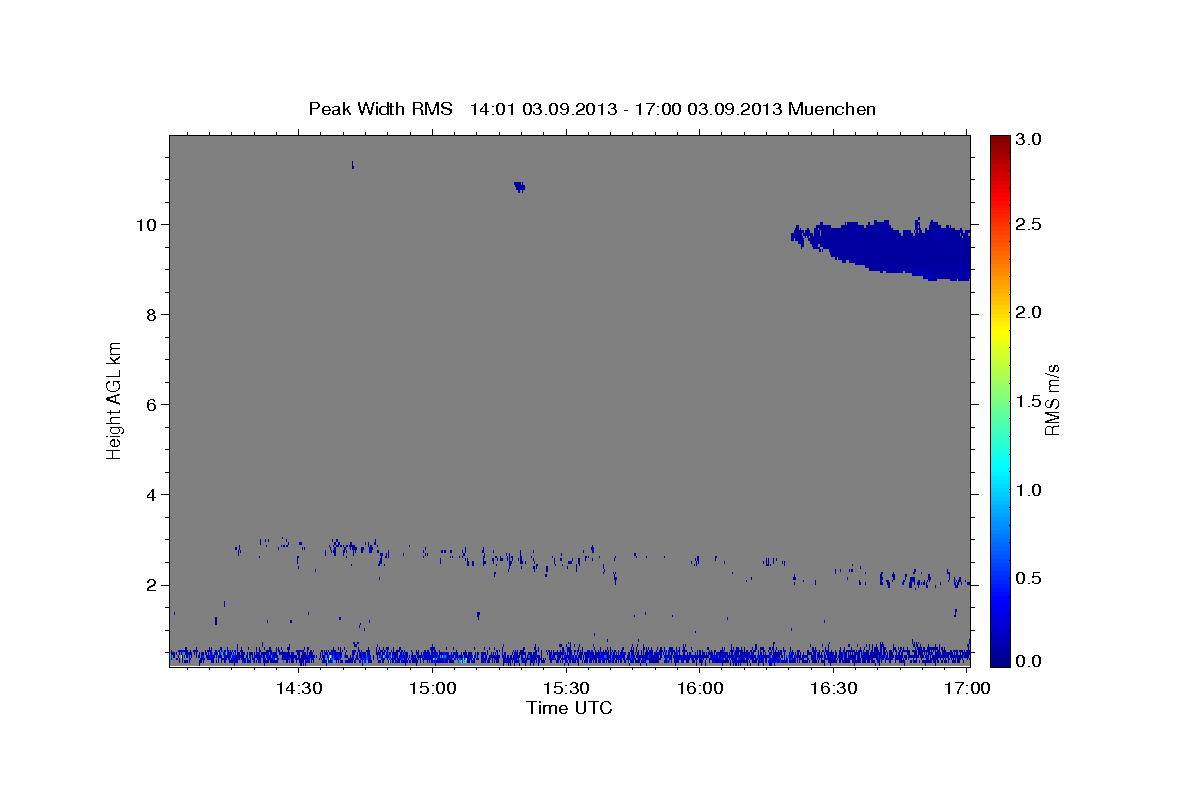Click the colorbar value 2.5
1200x800 pixels.
click(1031, 224)
